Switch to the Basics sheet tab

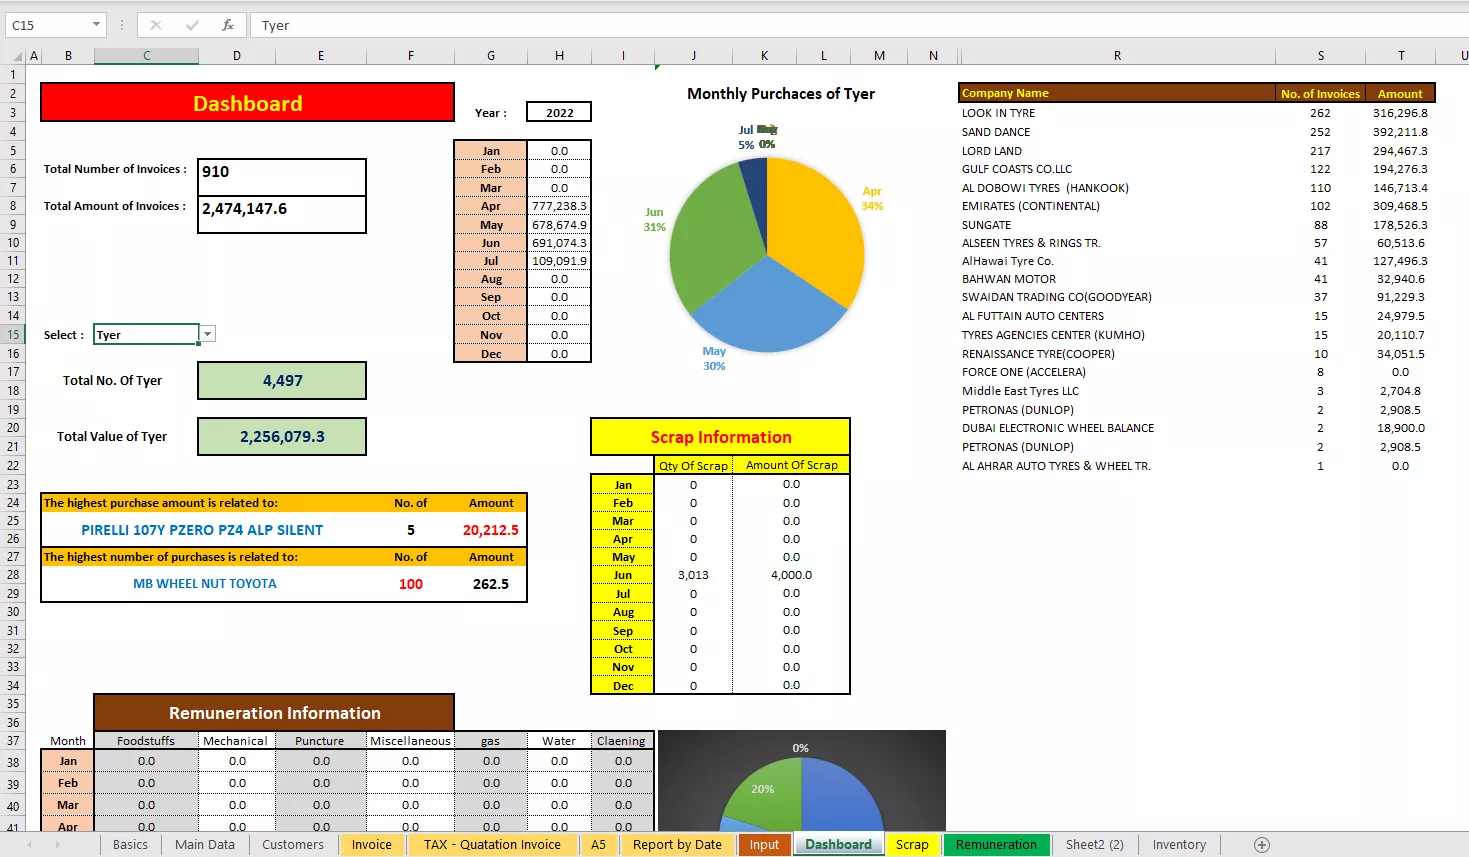pyautogui.click(x=130, y=845)
